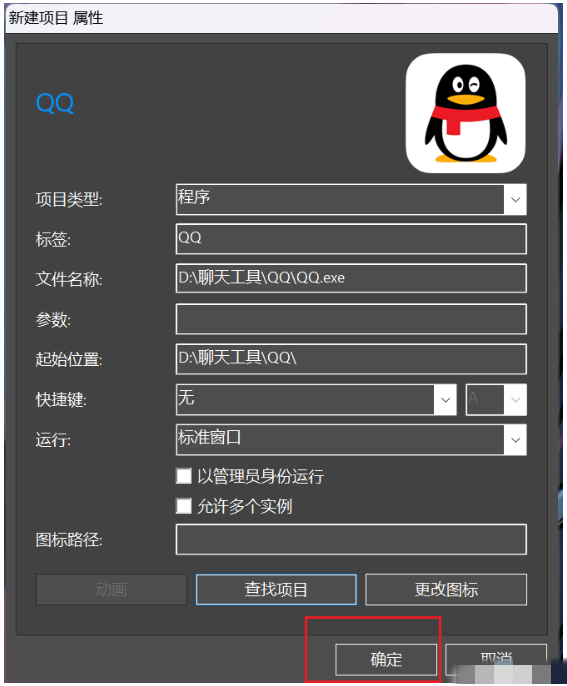Click the 更改图标 button
The image size is (567, 686).
click(446, 589)
